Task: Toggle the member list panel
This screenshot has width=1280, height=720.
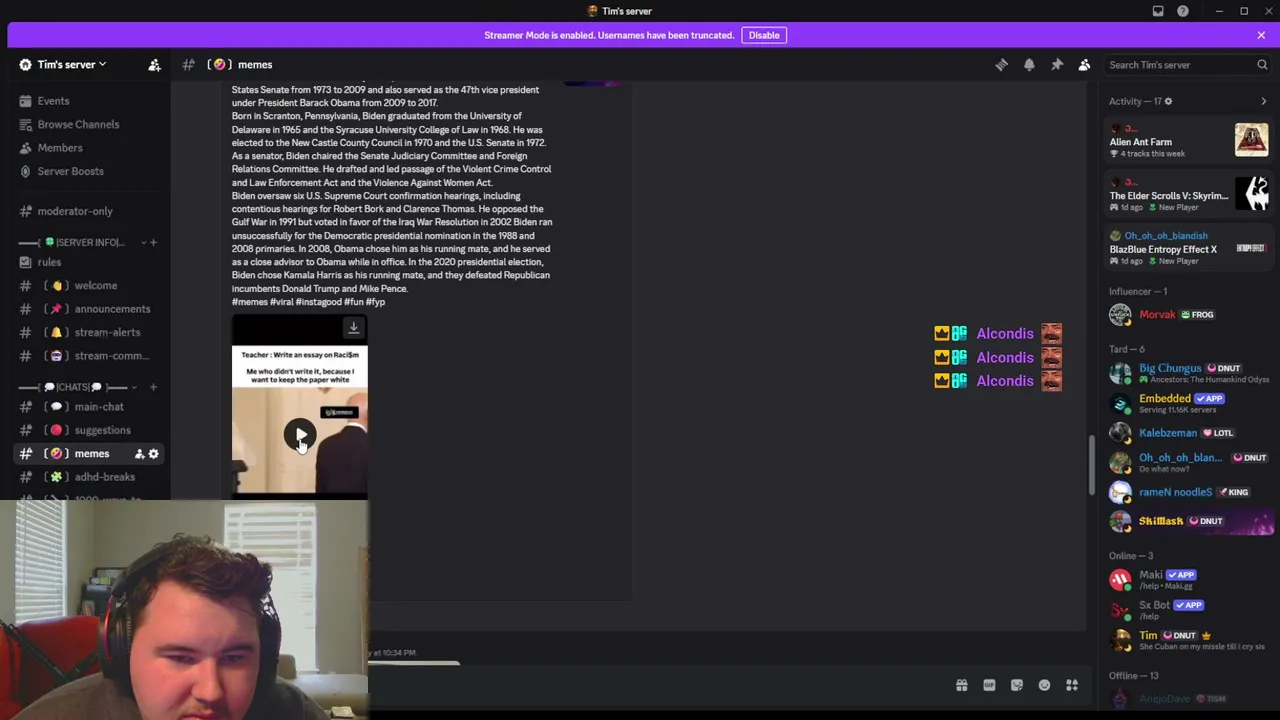Action: tap(1084, 65)
